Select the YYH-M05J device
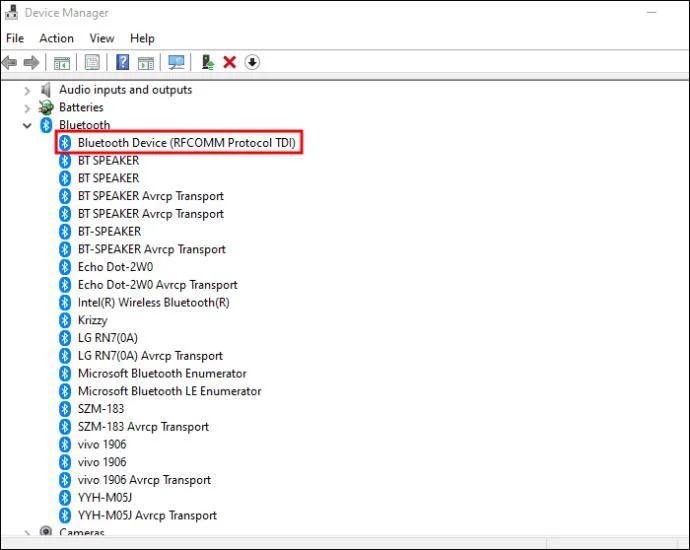 pos(105,498)
